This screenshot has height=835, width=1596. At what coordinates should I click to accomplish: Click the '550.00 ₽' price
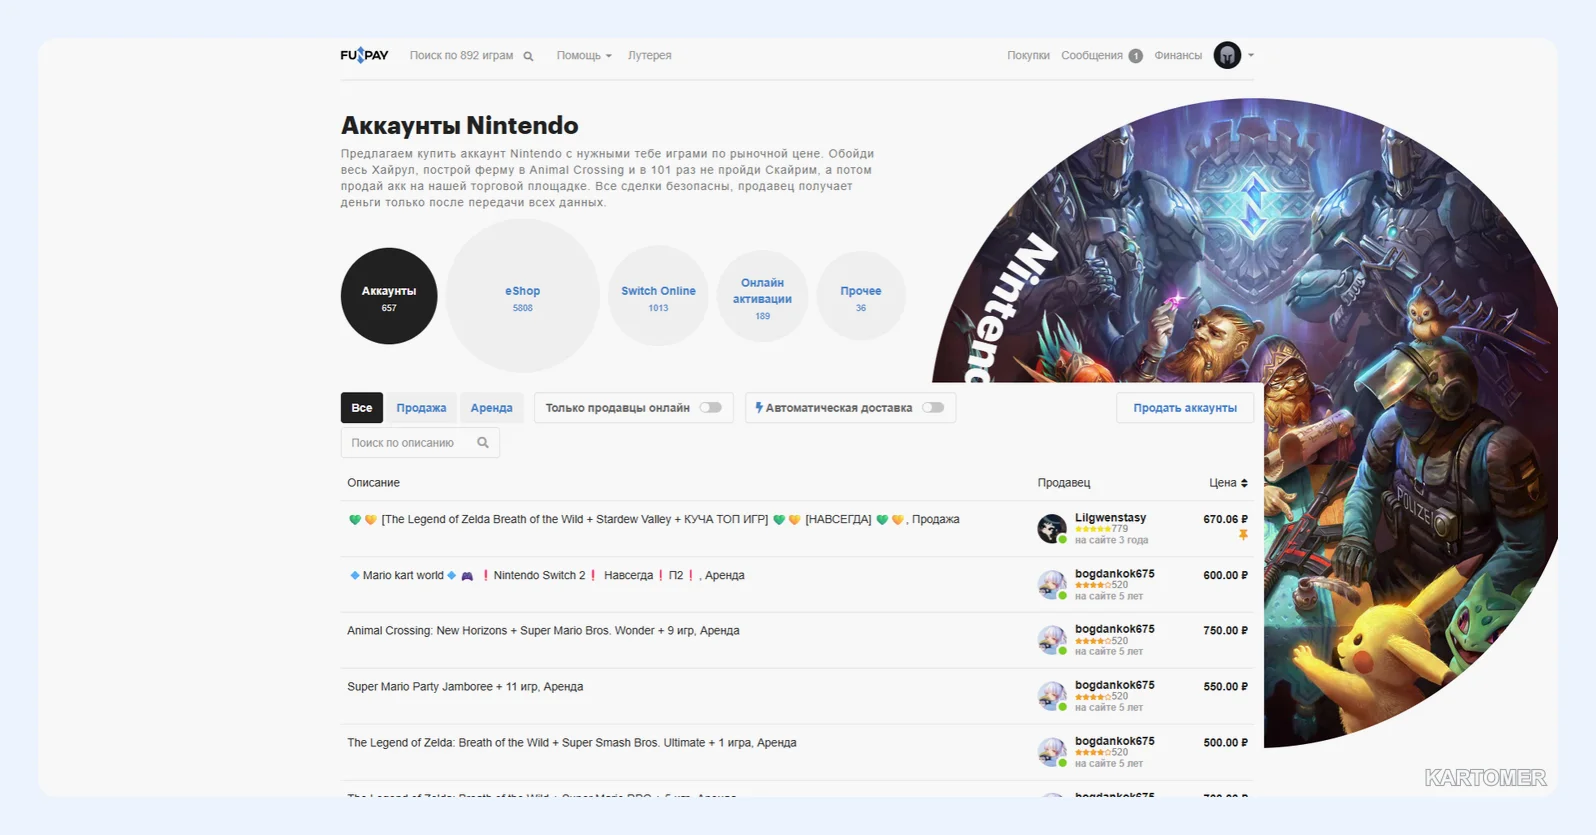pyautogui.click(x=1226, y=687)
